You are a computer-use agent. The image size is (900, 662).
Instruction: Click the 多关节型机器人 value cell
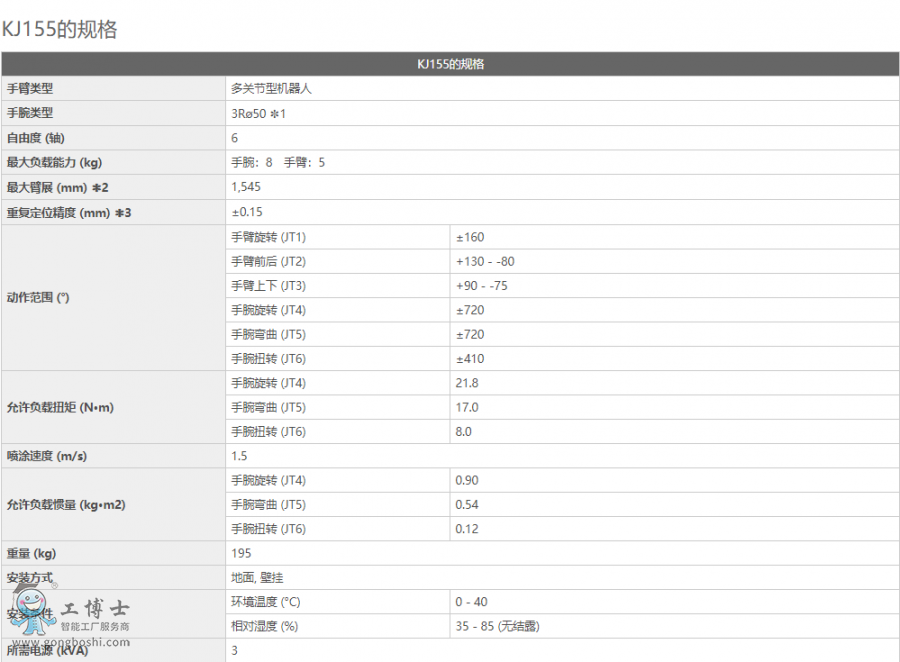[x=272, y=89]
